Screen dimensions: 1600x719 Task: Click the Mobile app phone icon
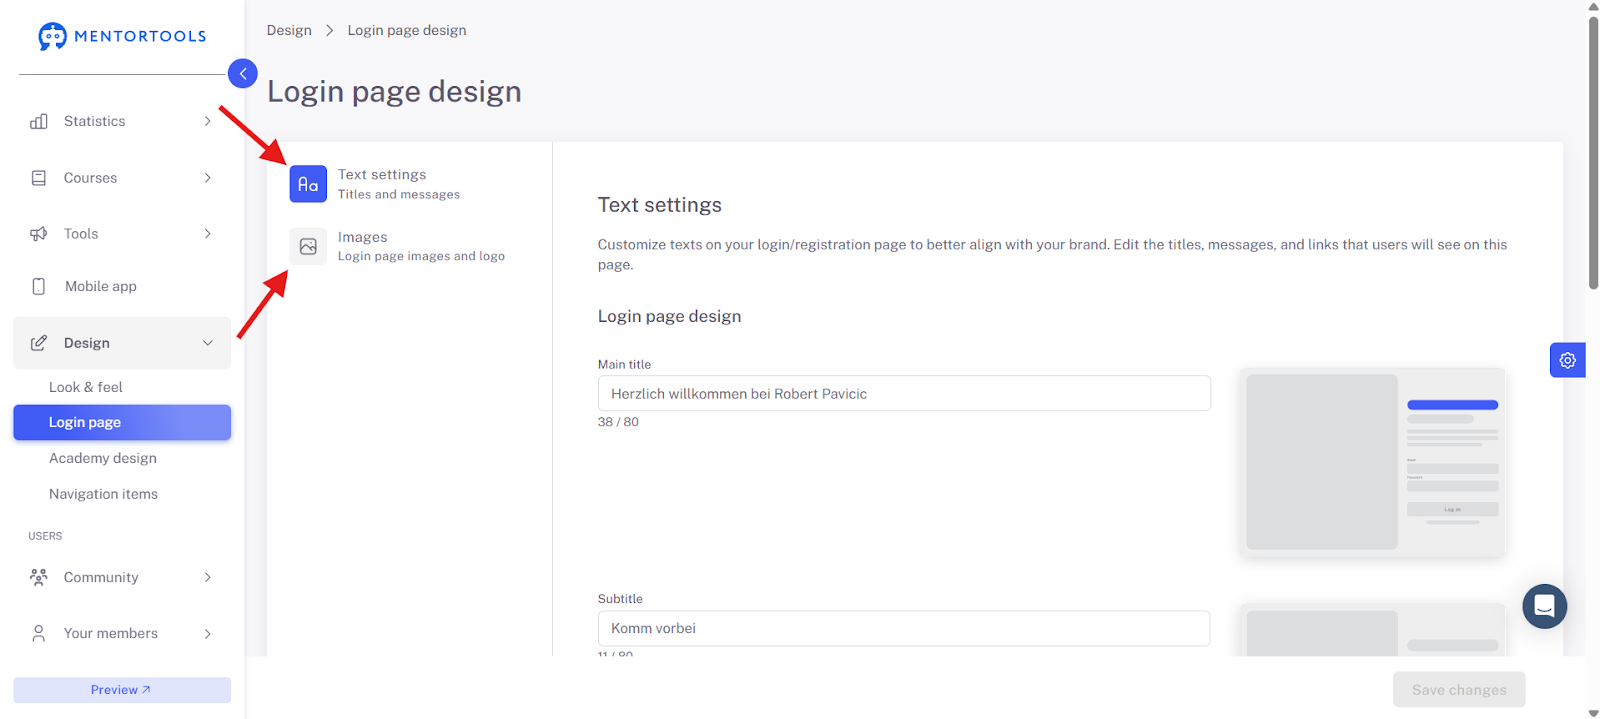39,286
